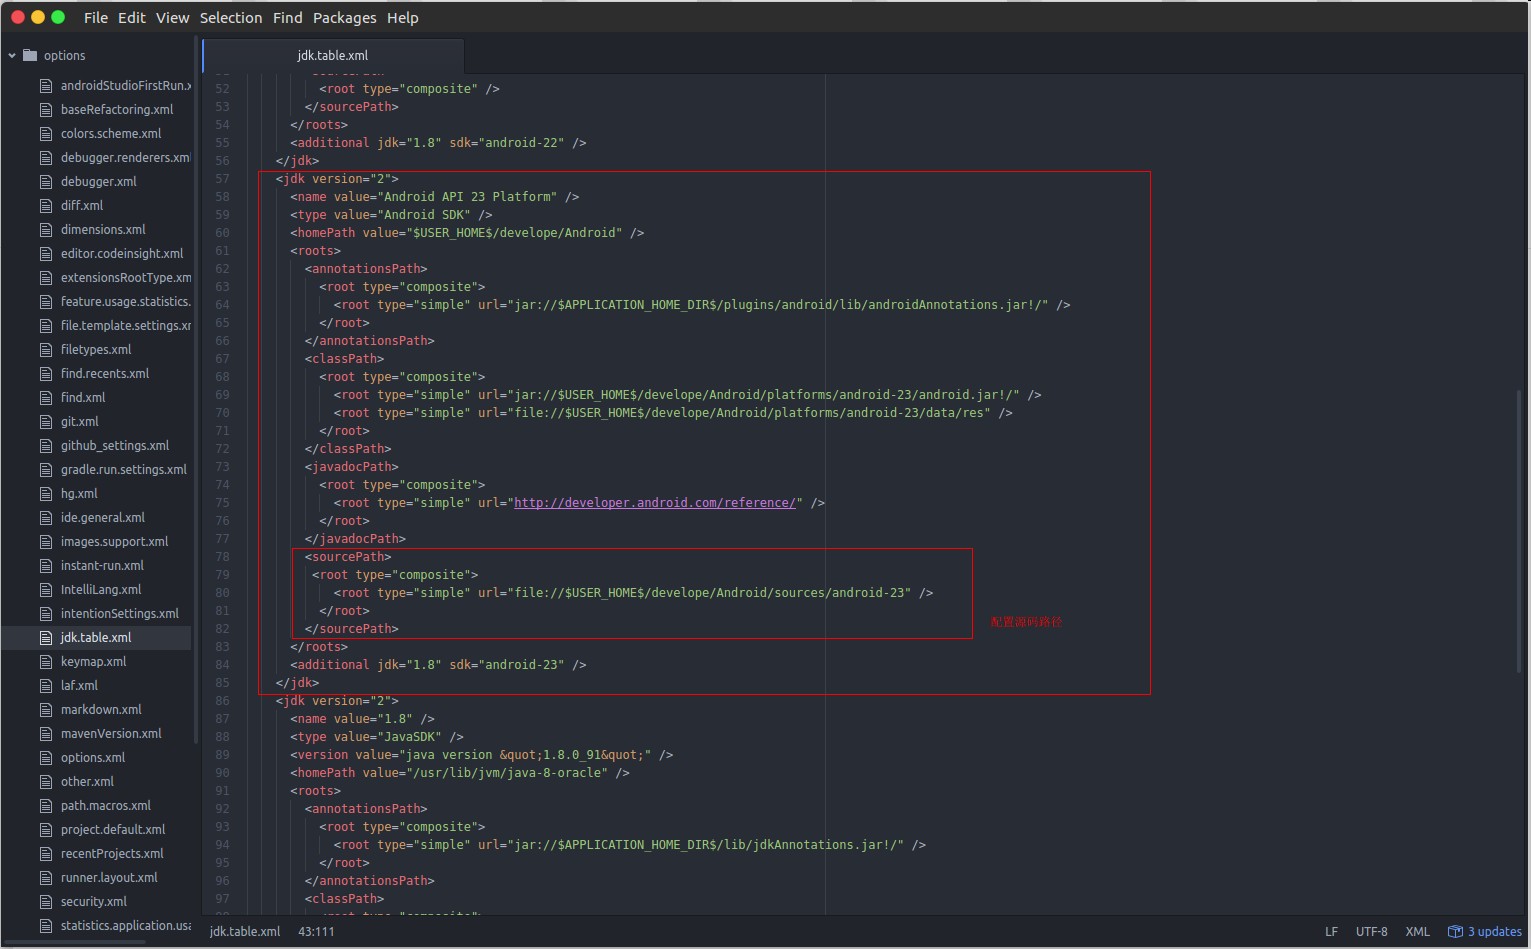
Task: Click the file icon of git.xml
Action: (46, 422)
